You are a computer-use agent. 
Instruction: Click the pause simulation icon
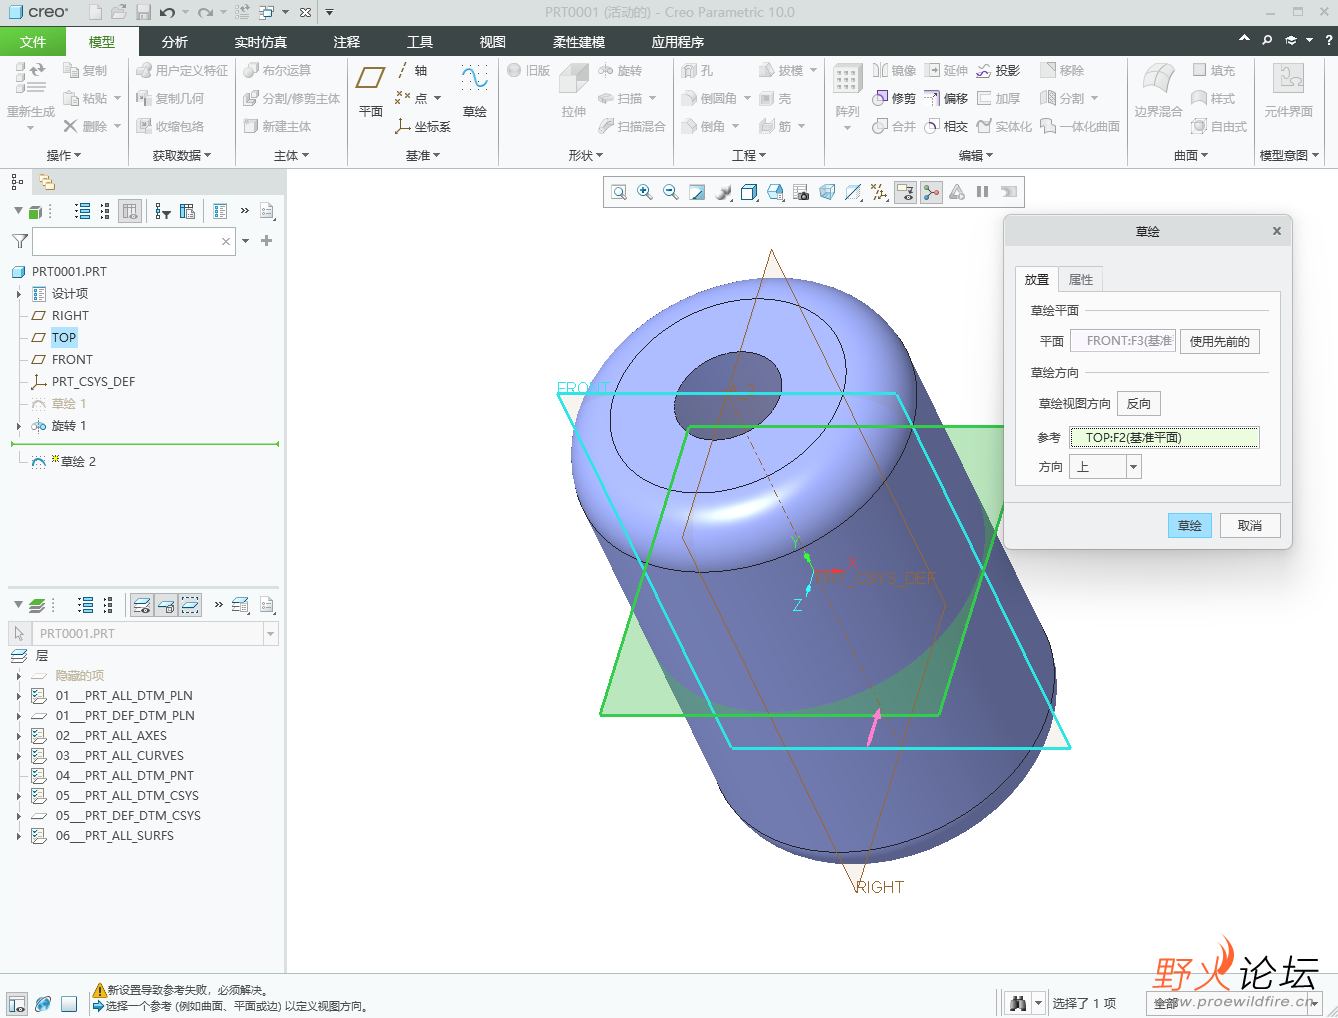point(983,192)
